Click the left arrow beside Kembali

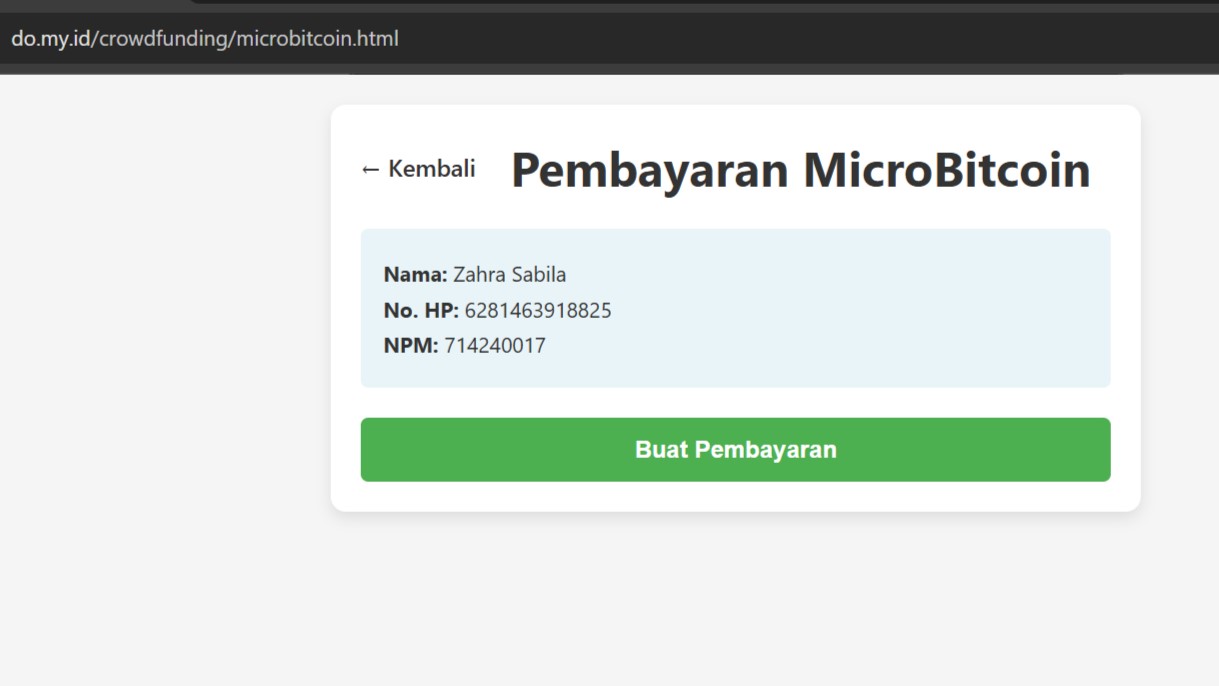370,170
